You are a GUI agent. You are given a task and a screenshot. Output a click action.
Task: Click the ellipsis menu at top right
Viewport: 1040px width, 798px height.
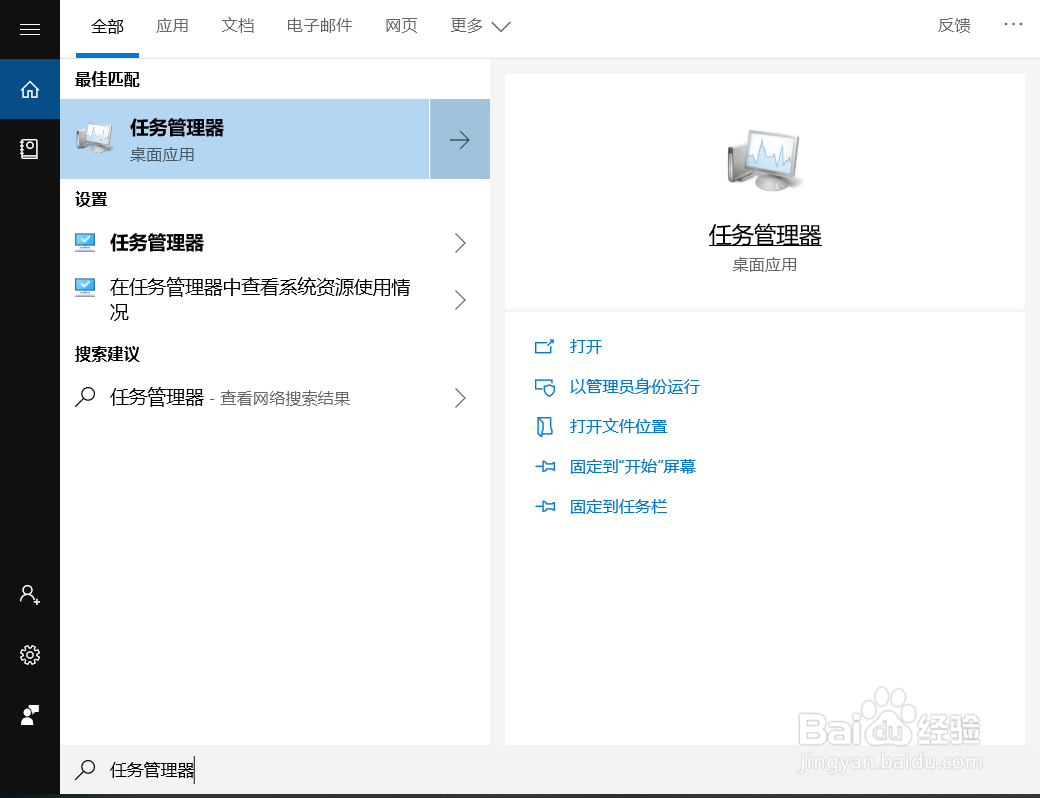(1013, 25)
